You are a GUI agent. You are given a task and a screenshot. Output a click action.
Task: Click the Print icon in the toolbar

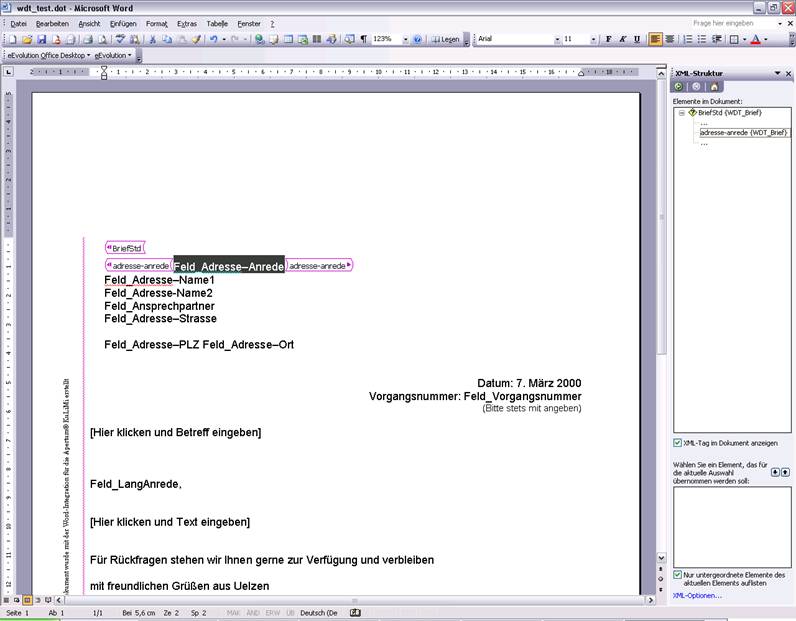[88, 39]
